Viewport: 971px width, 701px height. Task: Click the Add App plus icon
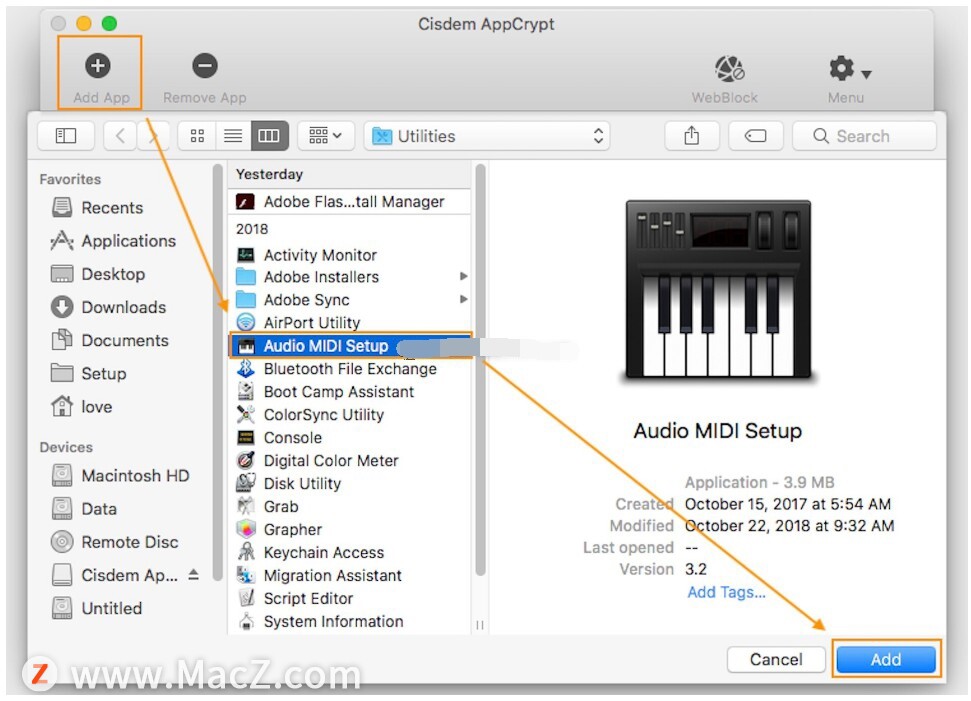pyautogui.click(x=98, y=66)
